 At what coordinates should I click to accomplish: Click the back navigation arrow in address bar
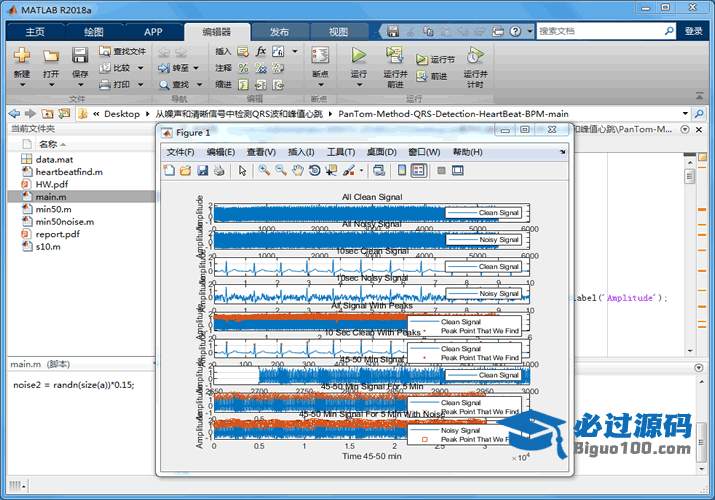coord(14,113)
